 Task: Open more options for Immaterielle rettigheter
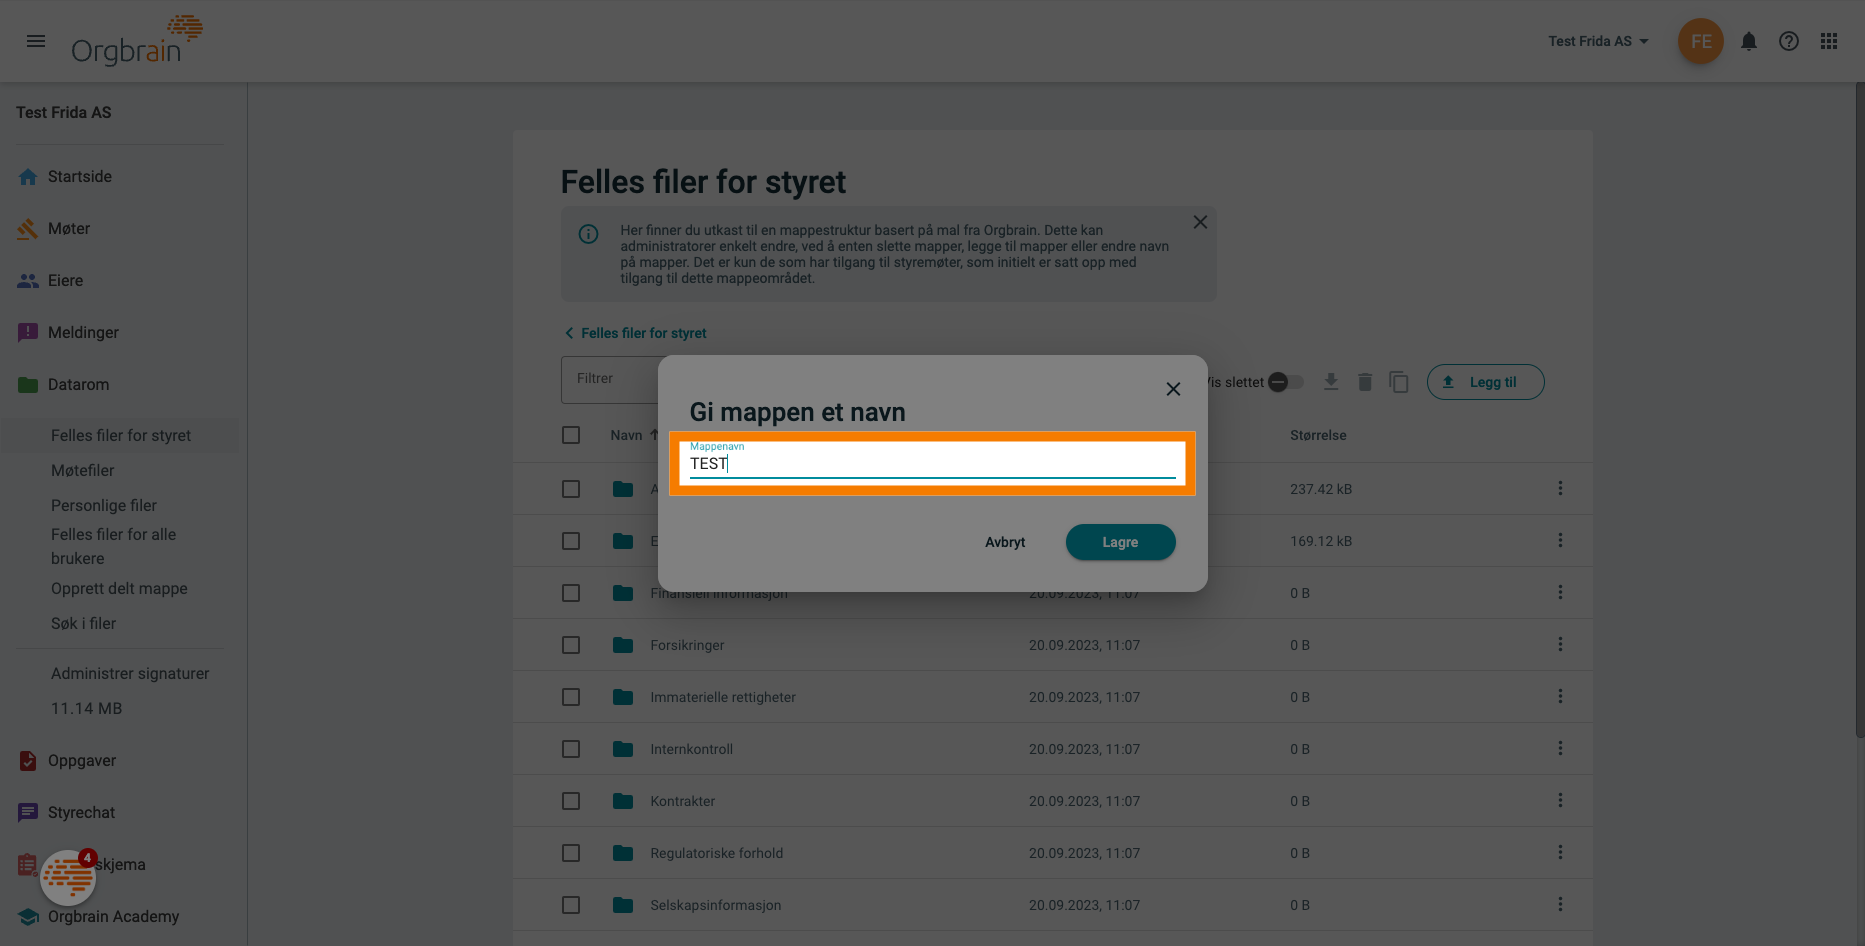(1560, 696)
